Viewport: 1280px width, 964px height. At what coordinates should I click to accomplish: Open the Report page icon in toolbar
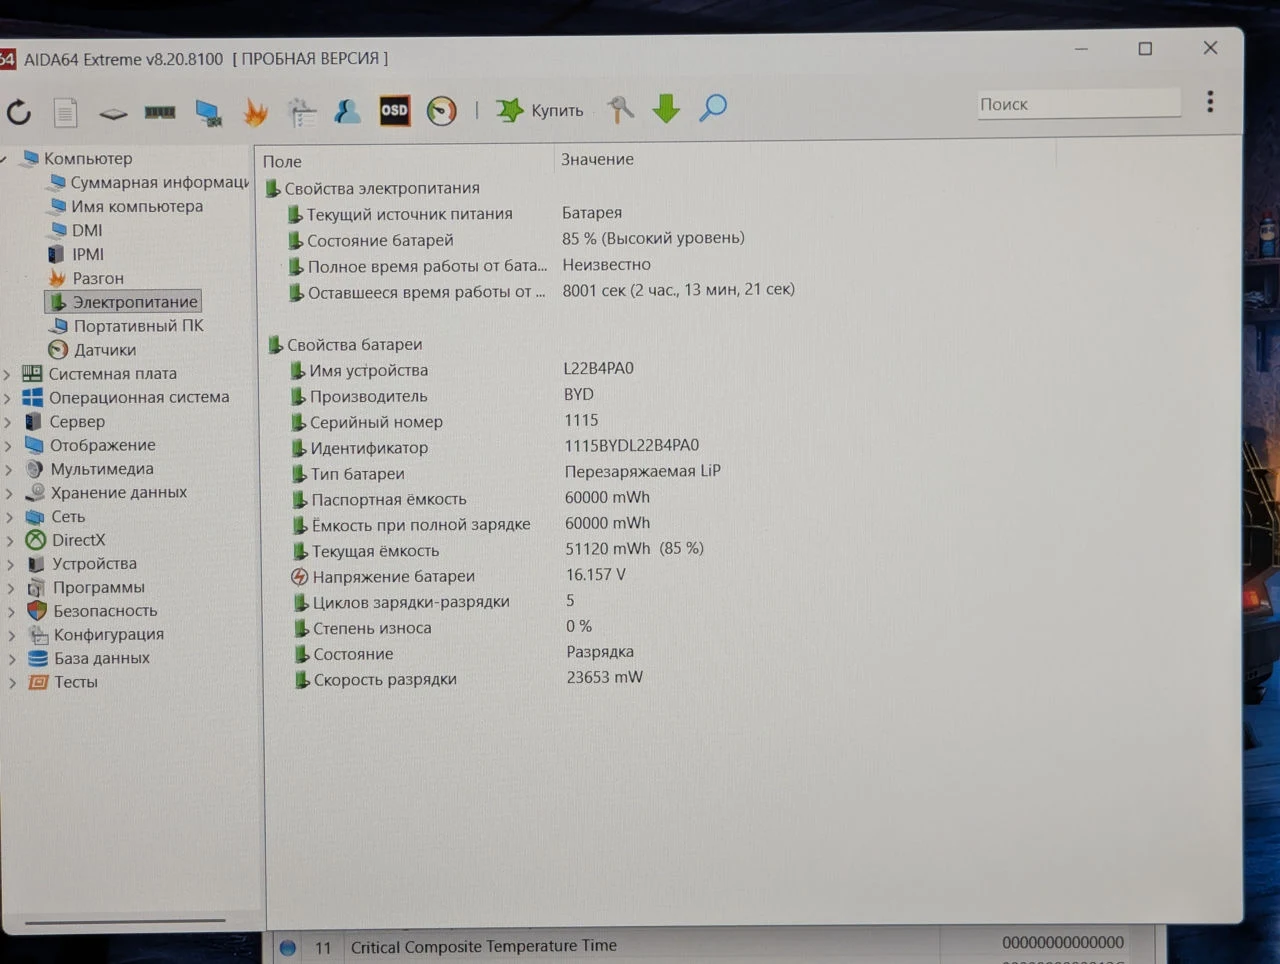click(x=65, y=112)
